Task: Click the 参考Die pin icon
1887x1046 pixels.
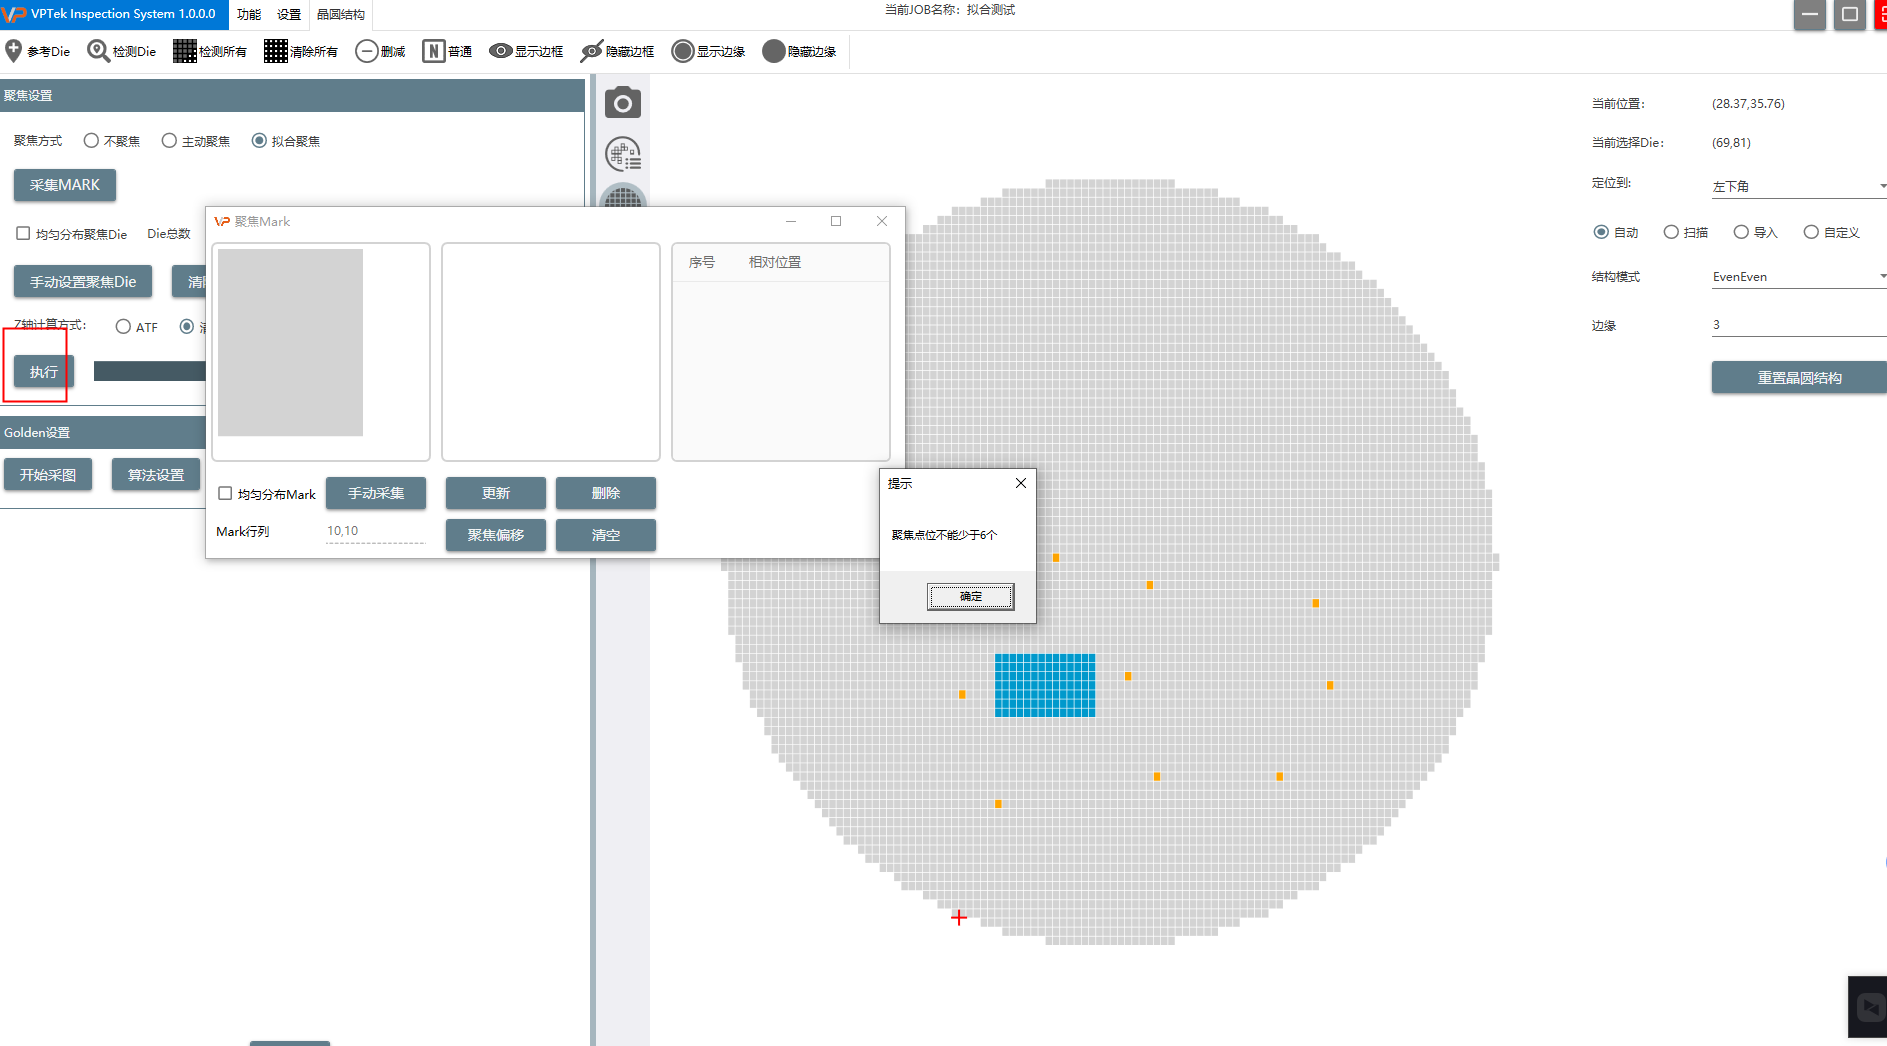Action: pos(14,51)
